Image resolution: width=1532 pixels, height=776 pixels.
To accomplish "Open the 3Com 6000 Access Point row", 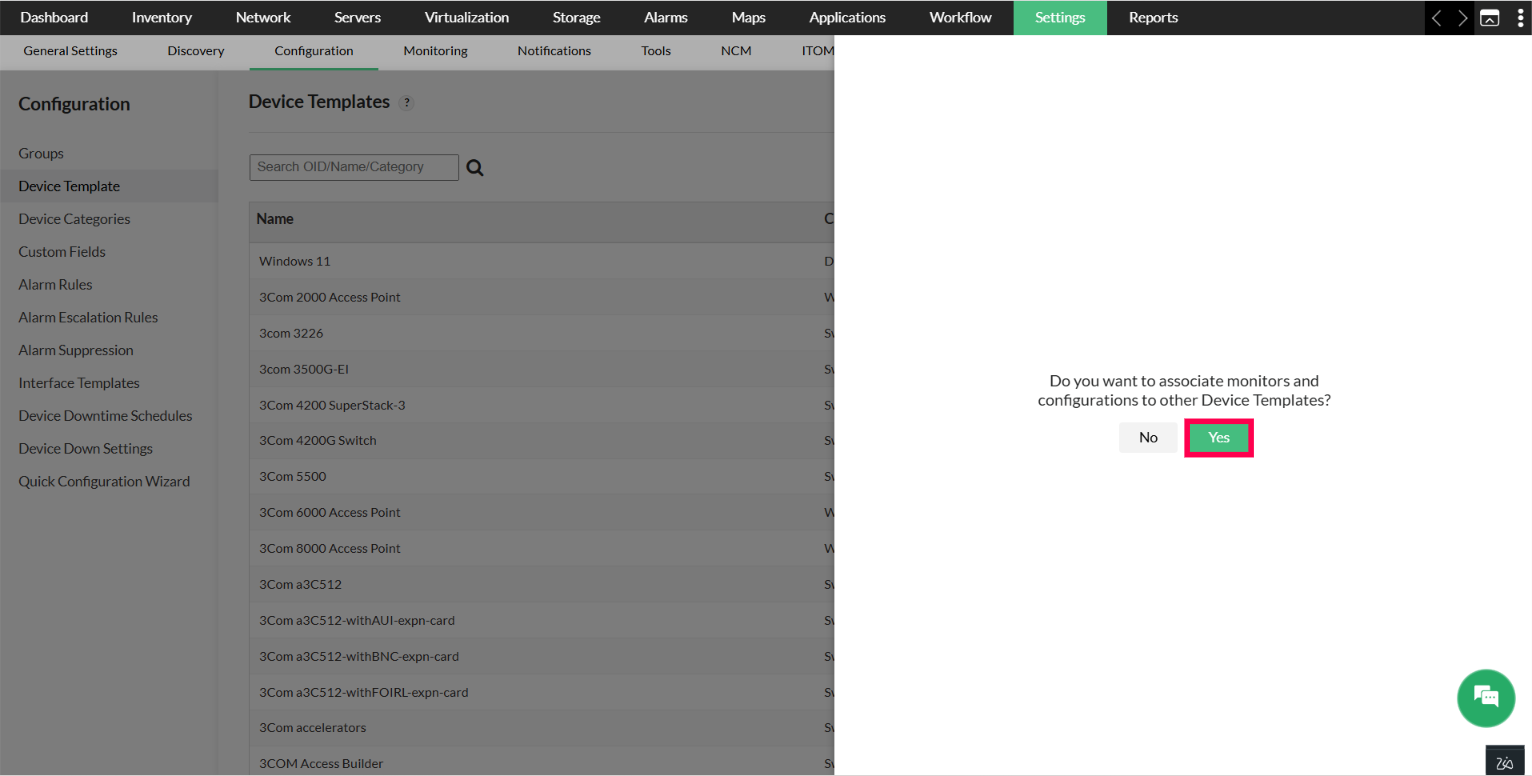I will (542, 512).
